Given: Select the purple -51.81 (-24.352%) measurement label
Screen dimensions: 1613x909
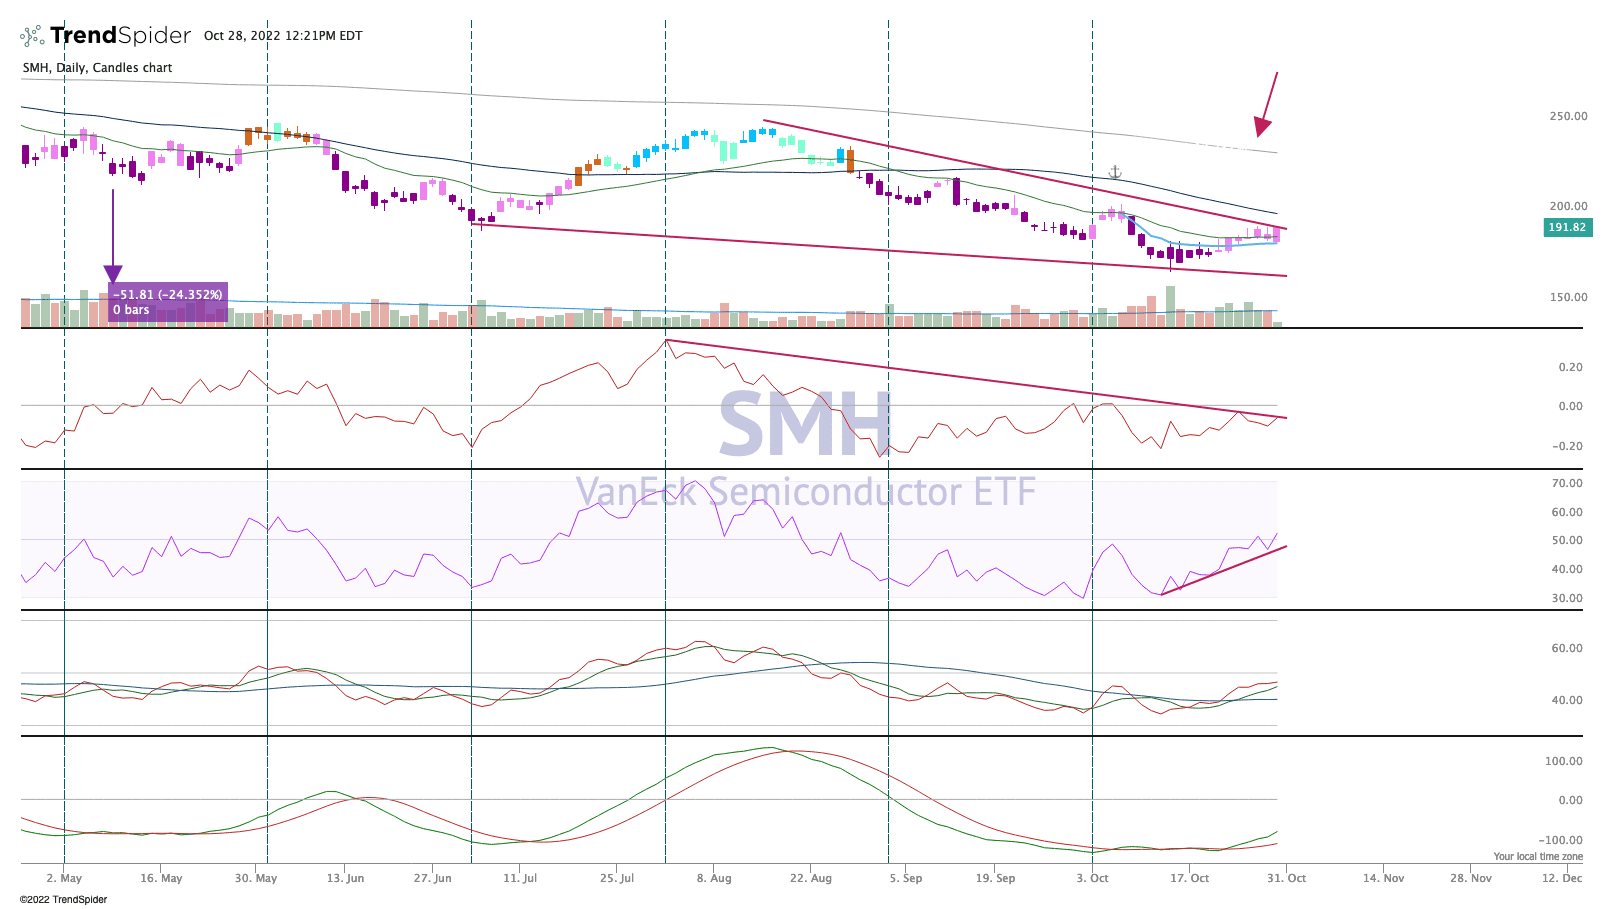Looking at the screenshot, I should tap(168, 302).
